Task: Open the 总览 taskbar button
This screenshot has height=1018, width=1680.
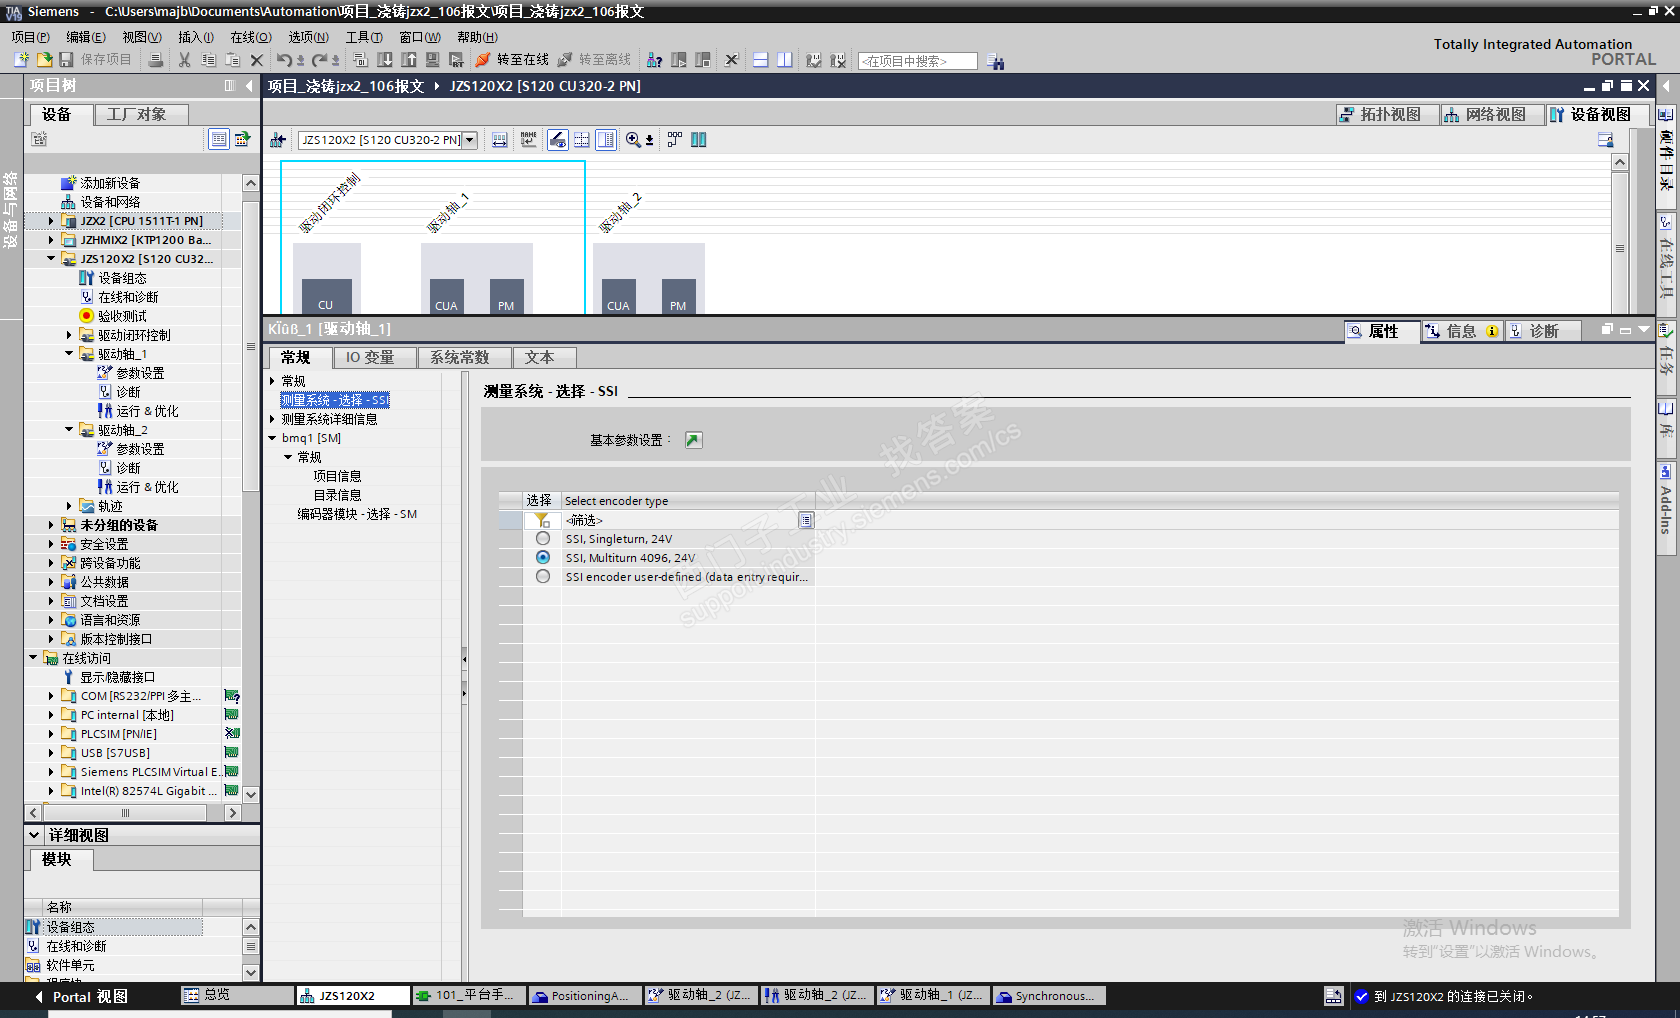Action: 236,996
